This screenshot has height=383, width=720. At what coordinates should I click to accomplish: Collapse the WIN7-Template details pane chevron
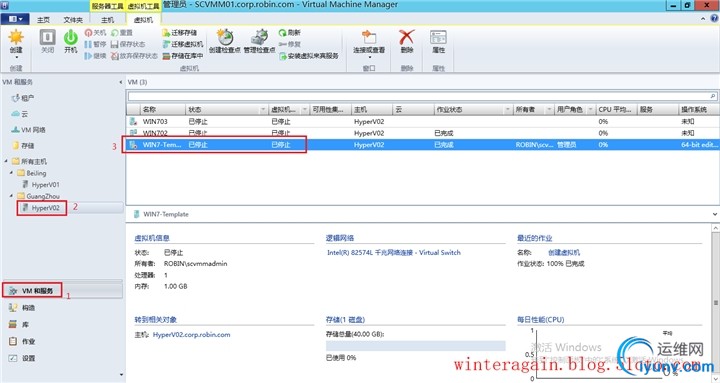715,214
